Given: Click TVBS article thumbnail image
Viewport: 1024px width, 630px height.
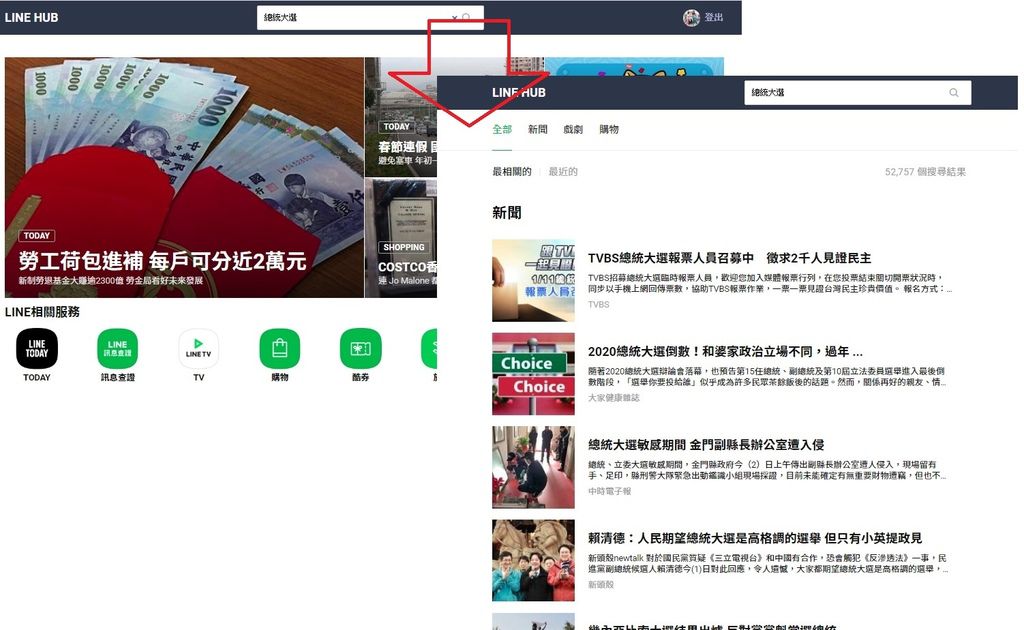Looking at the screenshot, I should 534,280.
